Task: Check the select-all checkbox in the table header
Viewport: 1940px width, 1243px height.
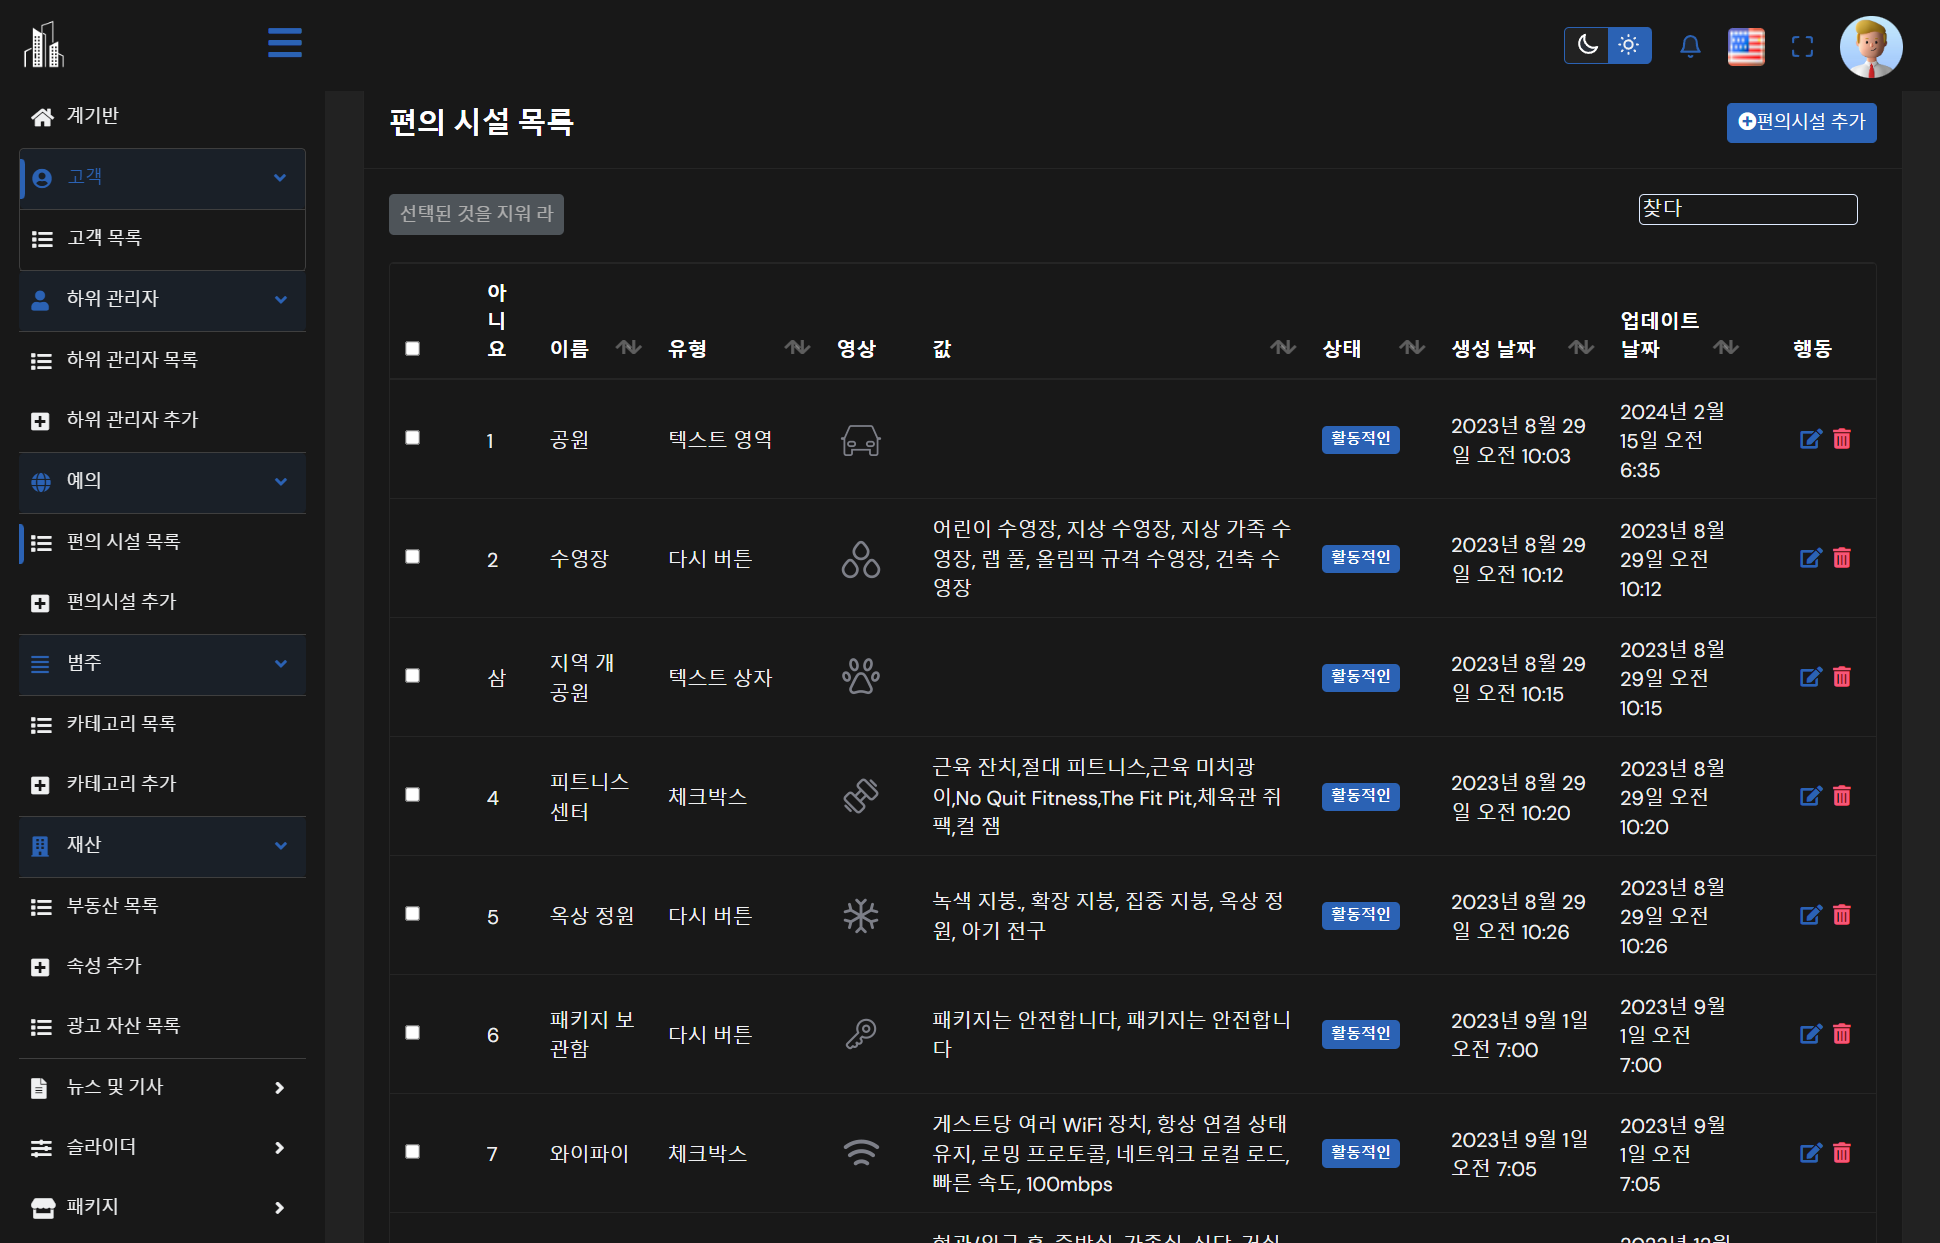Action: click(412, 347)
